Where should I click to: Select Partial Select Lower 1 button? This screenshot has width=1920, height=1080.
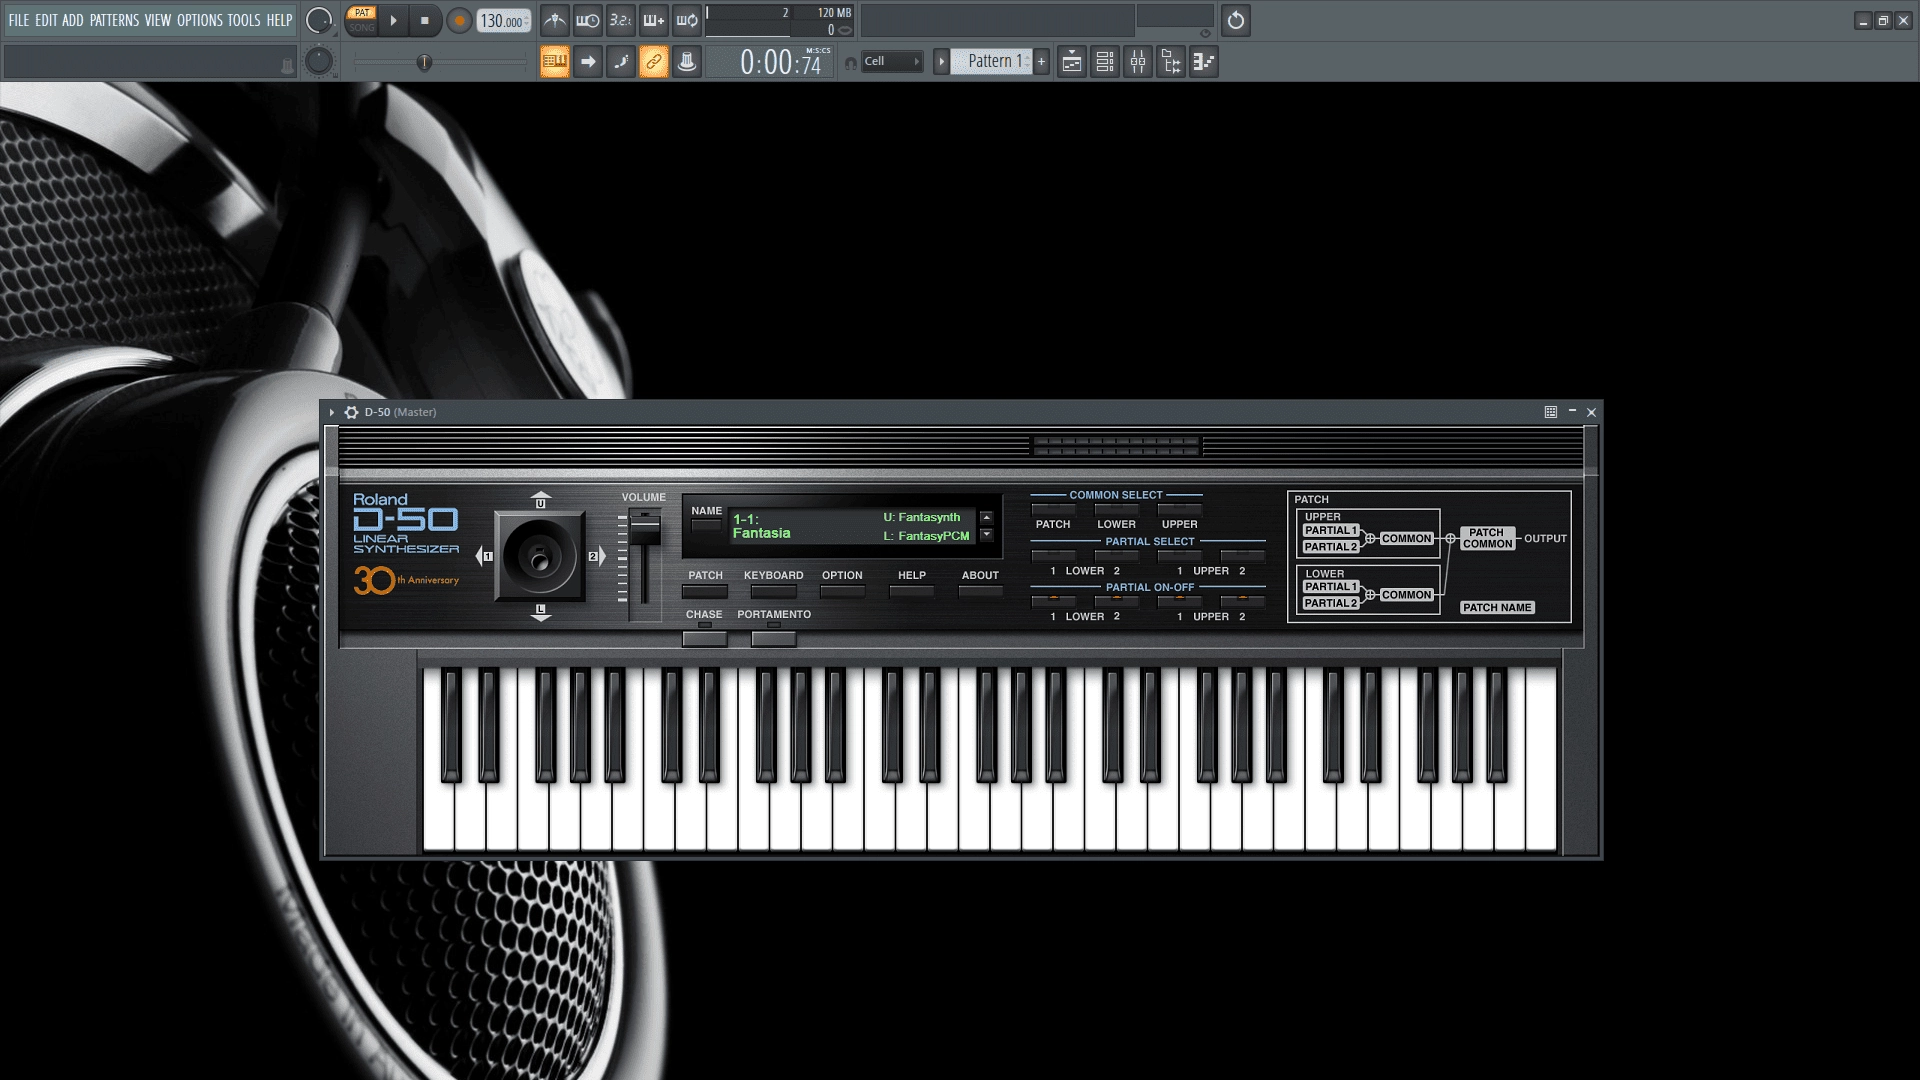1053,556
